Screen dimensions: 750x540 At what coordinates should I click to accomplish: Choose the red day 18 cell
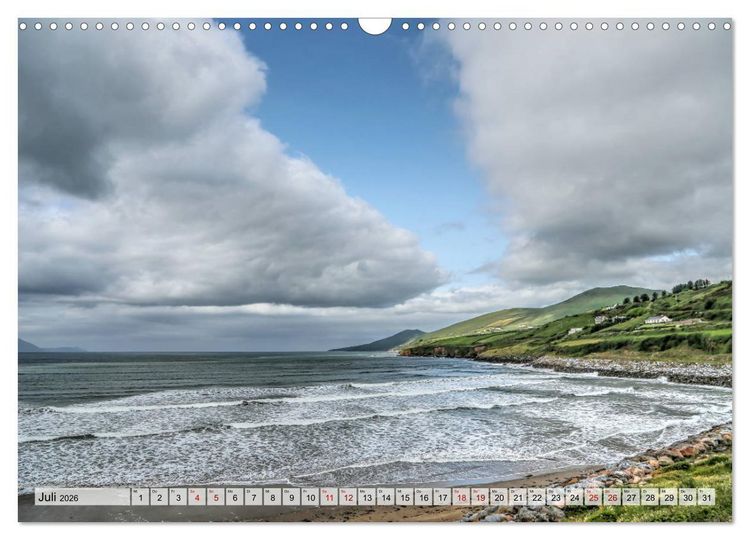[x=462, y=496]
